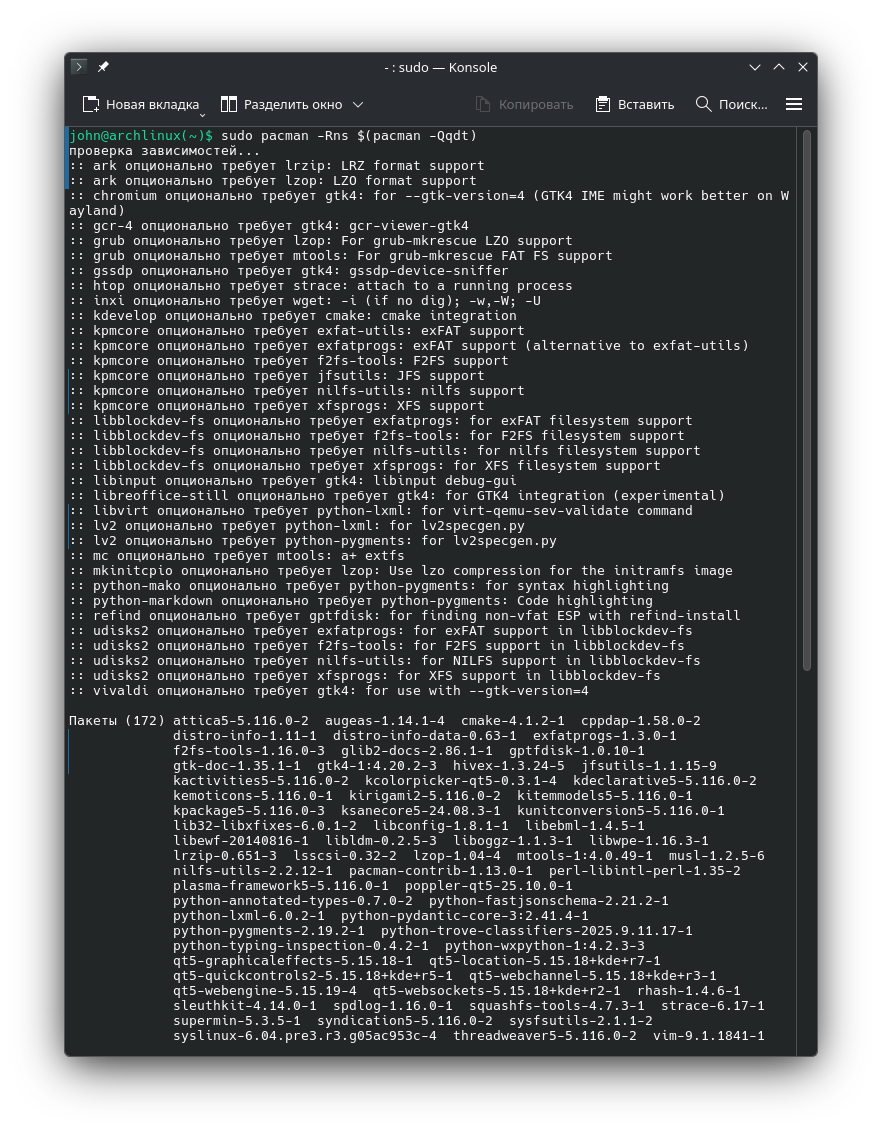Image resolution: width=882 pixels, height=1133 pixels.
Task: Click the Копировать button
Action: (524, 105)
